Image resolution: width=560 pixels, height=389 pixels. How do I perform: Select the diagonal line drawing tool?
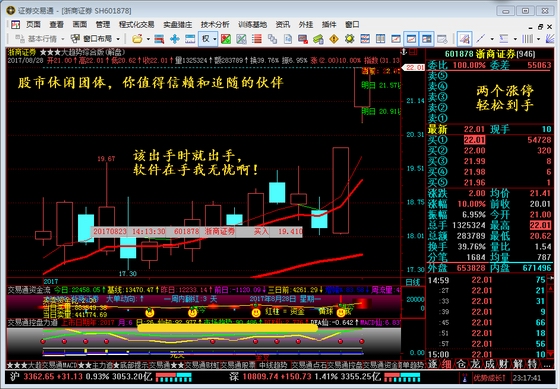click(481, 39)
